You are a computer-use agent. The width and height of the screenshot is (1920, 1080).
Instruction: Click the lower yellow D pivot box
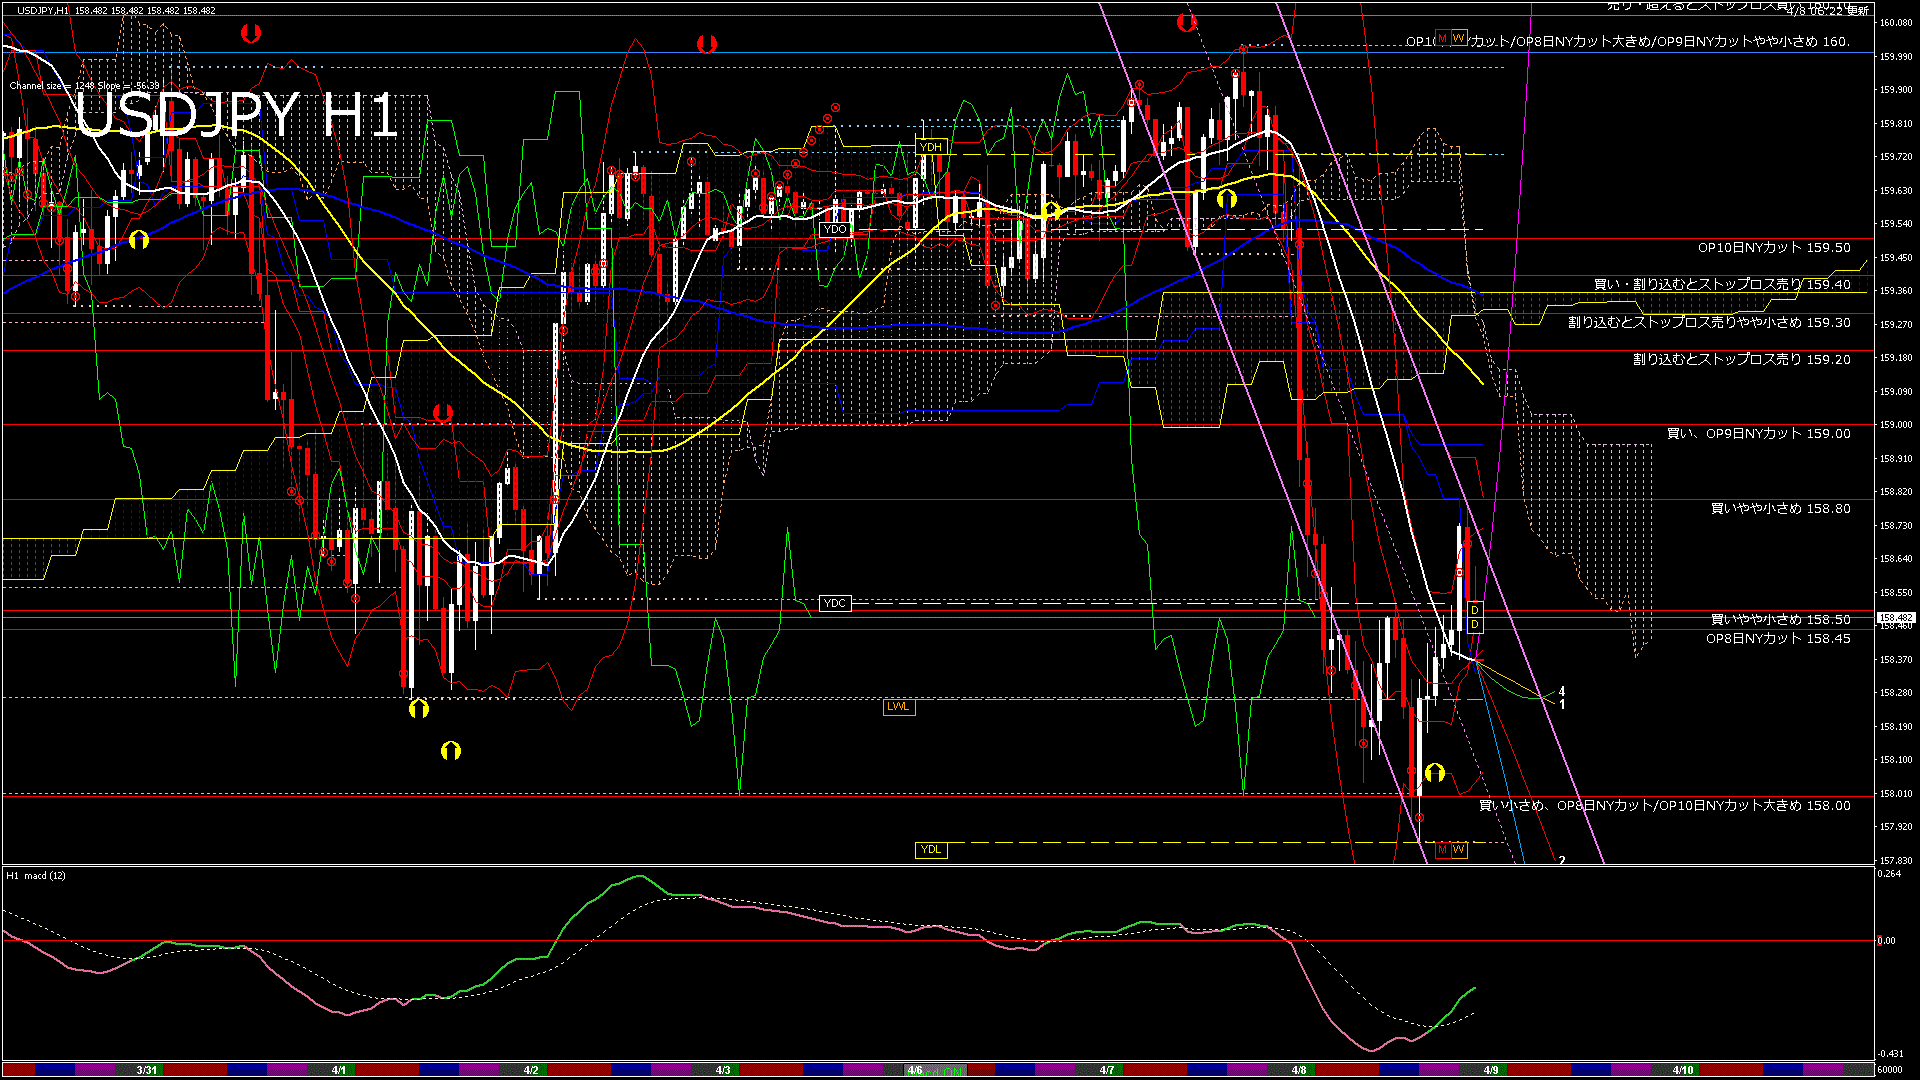coord(1475,625)
